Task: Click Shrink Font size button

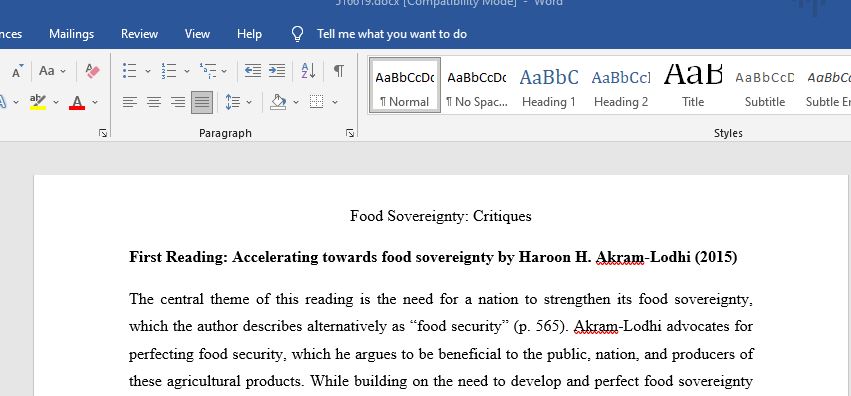Action: tap(17, 71)
